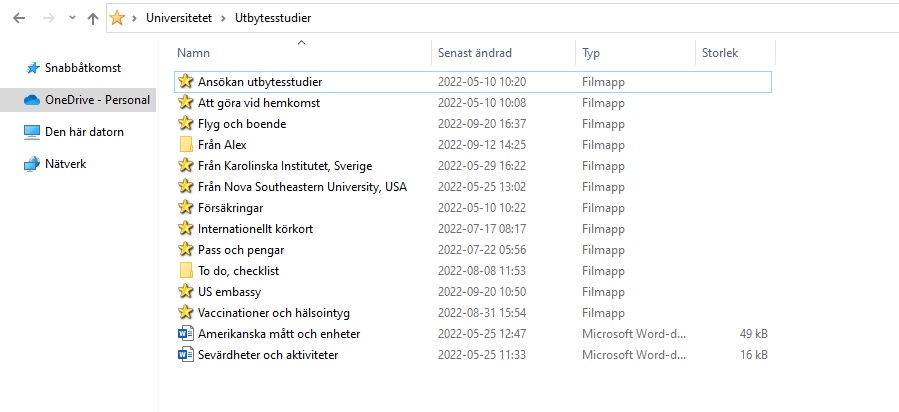899x412 pixels.
Task: Click the Up one level arrow
Action: tap(93, 18)
